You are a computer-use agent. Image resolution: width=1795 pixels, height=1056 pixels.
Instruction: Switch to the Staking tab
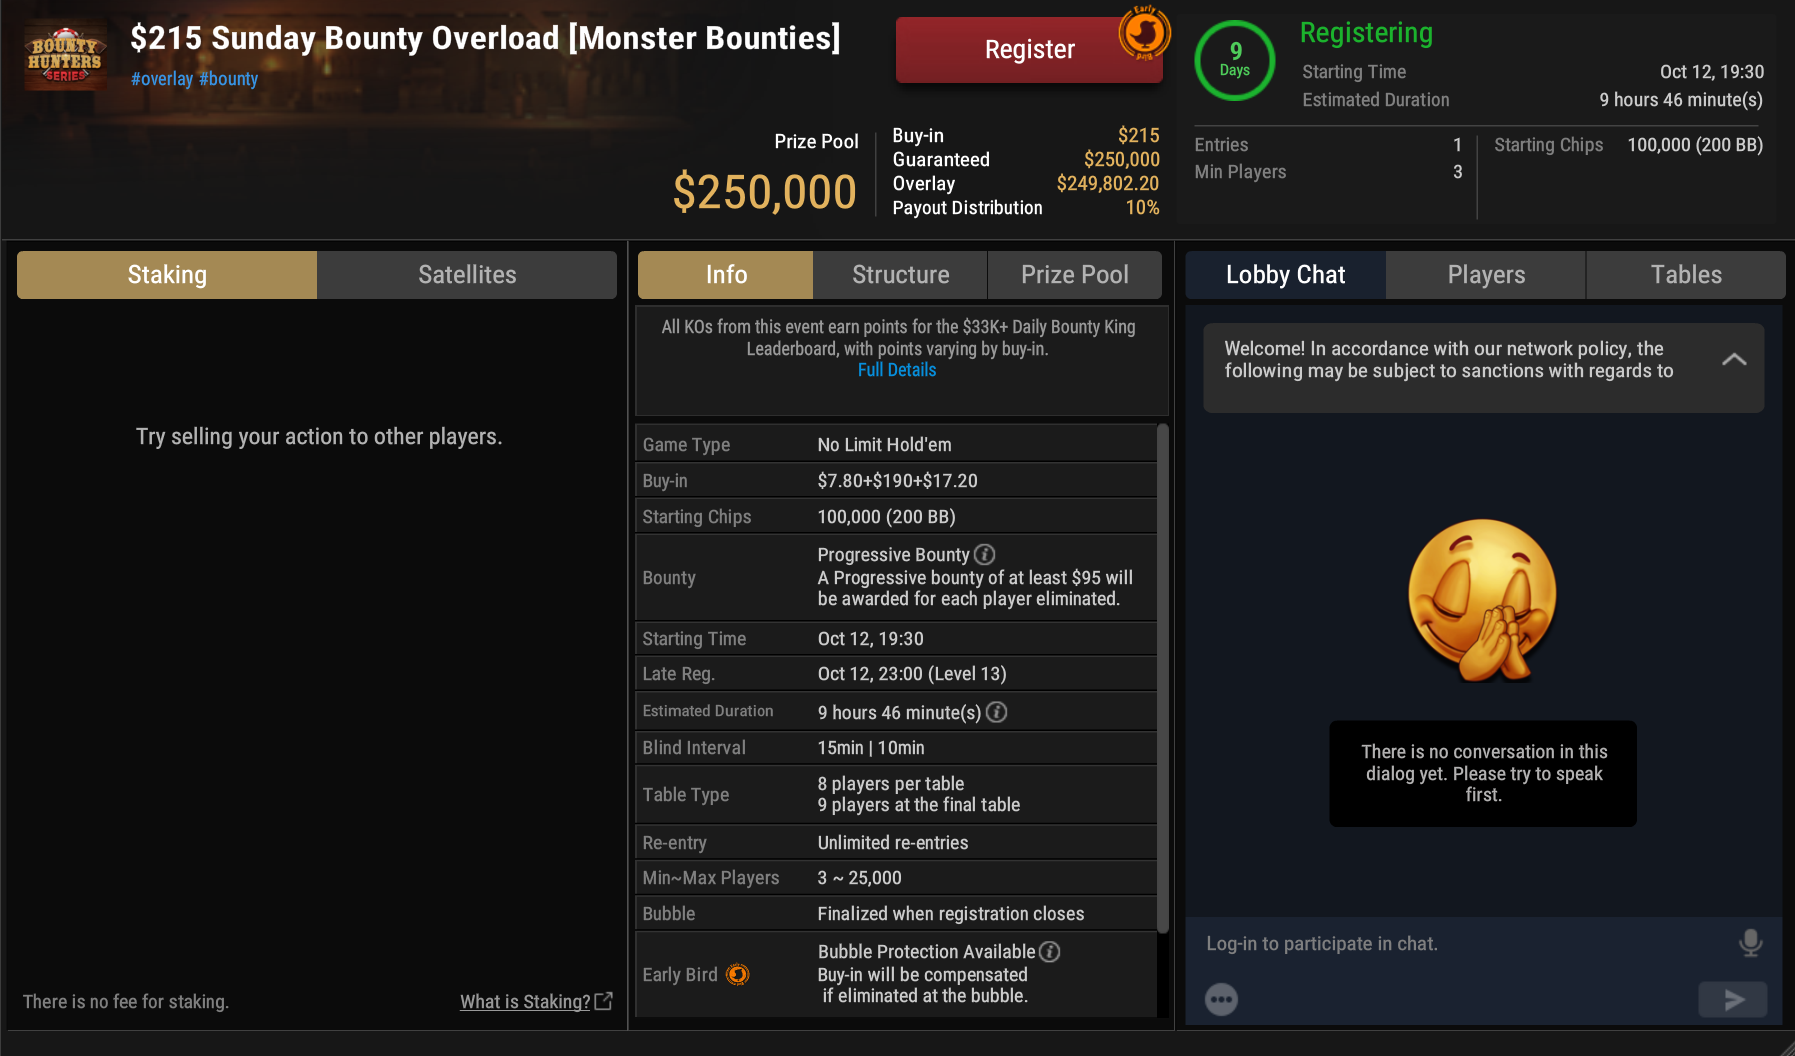pyautogui.click(x=167, y=275)
